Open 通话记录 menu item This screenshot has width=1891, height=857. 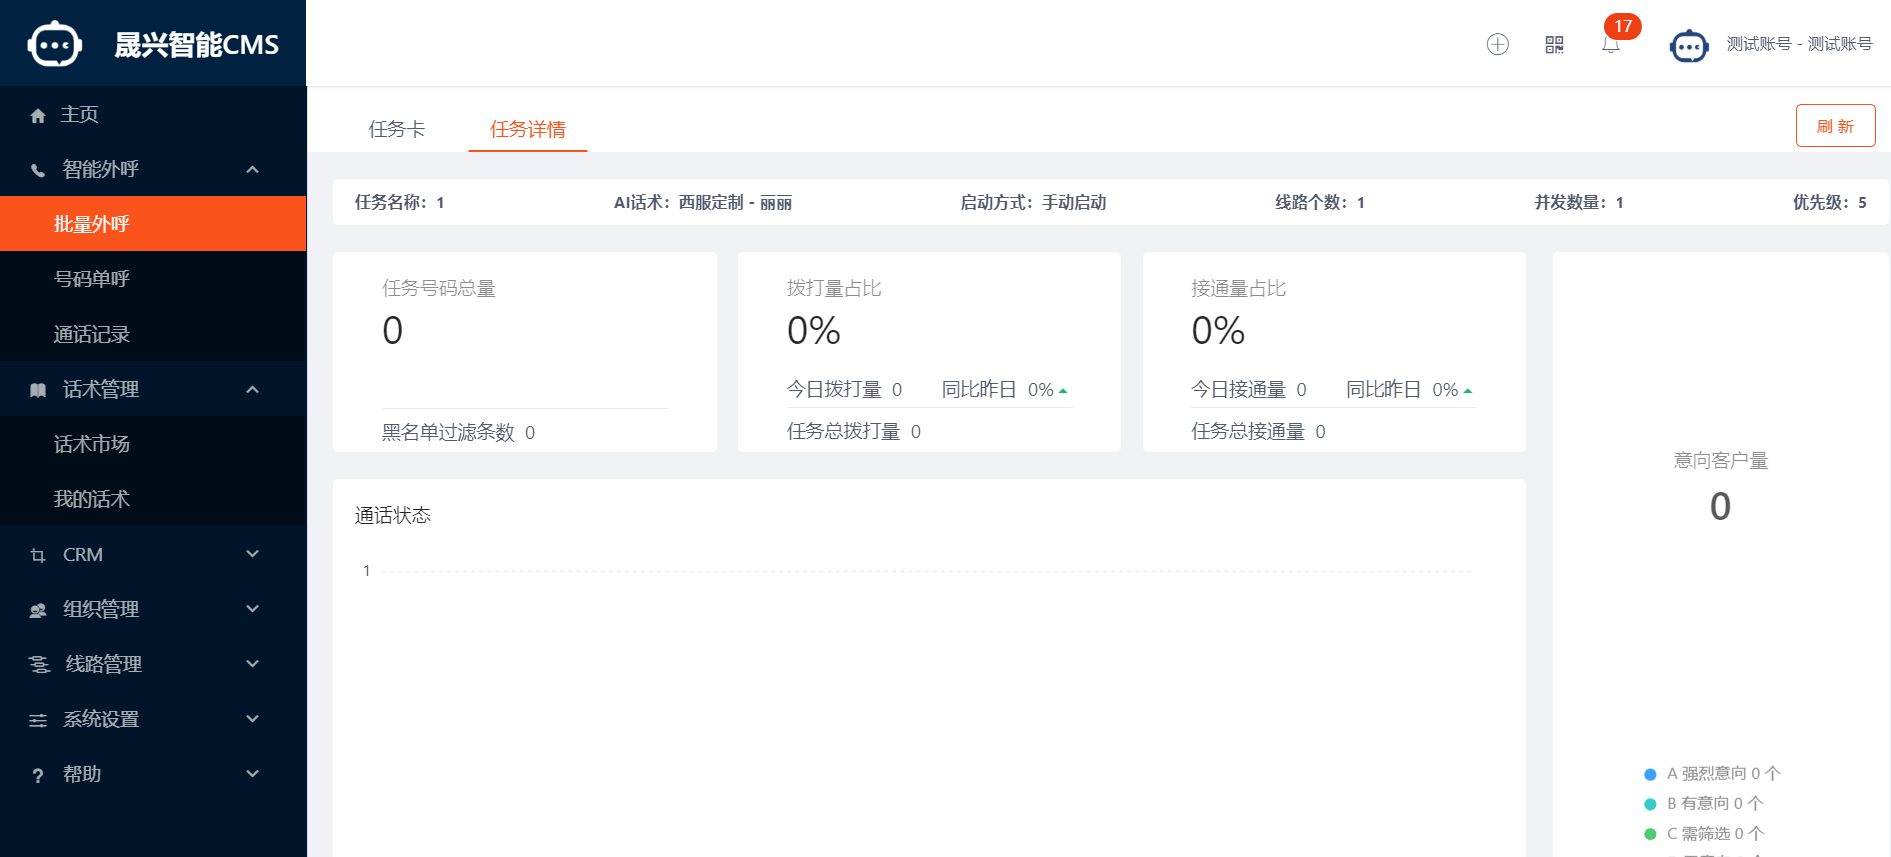(x=153, y=334)
